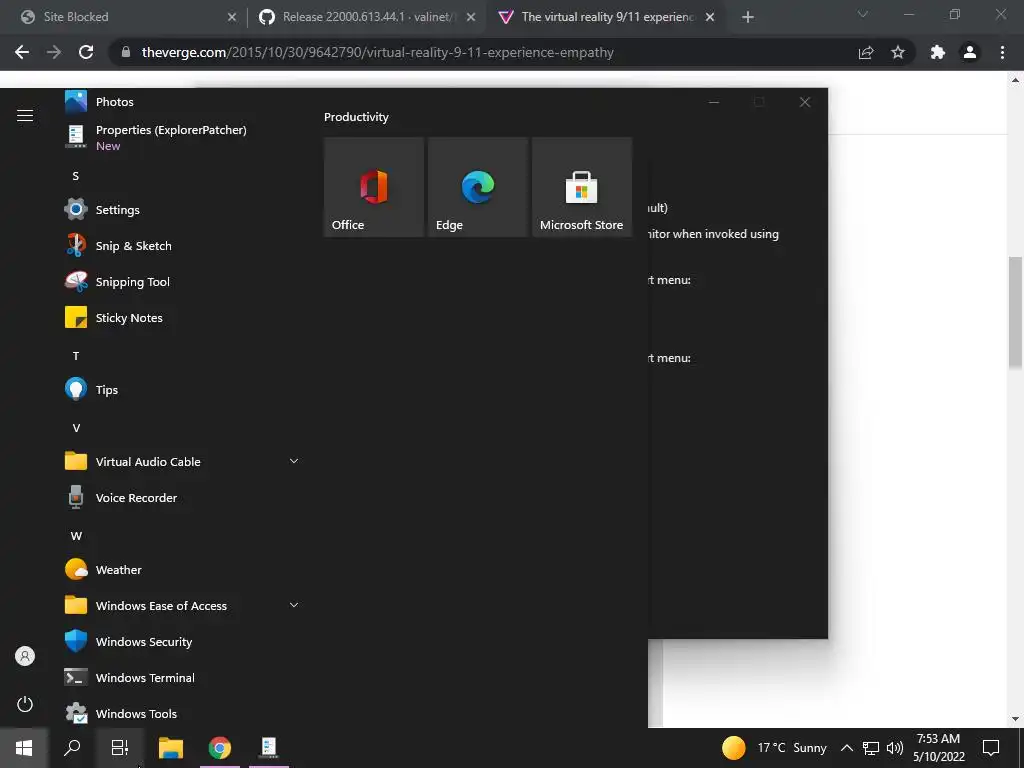Click the Power button in Start
Screen dimensions: 1024x768
tap(25, 704)
